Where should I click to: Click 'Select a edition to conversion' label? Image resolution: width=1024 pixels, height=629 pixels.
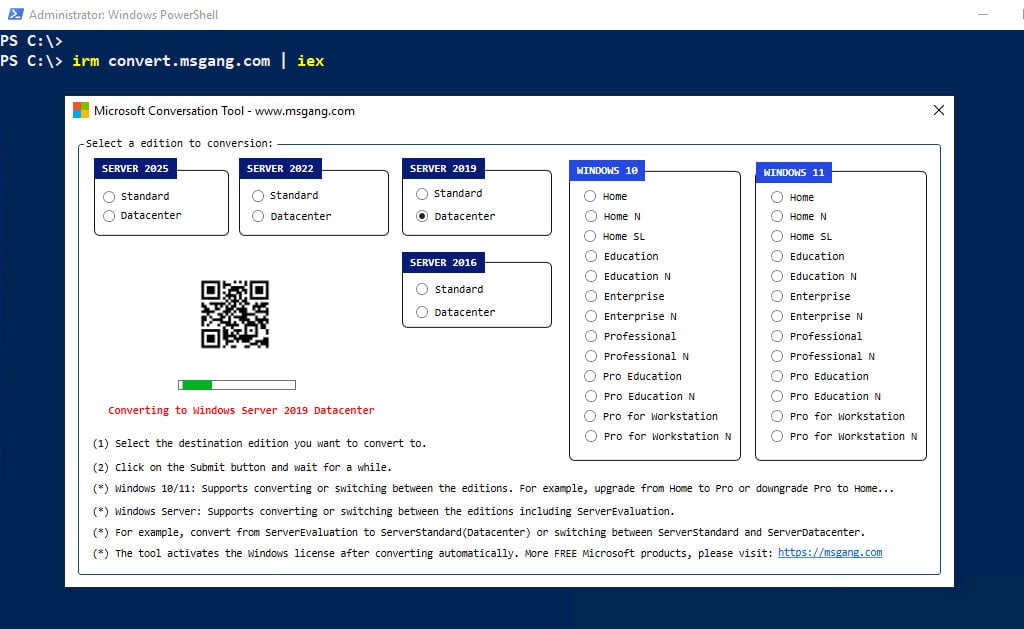(x=180, y=143)
